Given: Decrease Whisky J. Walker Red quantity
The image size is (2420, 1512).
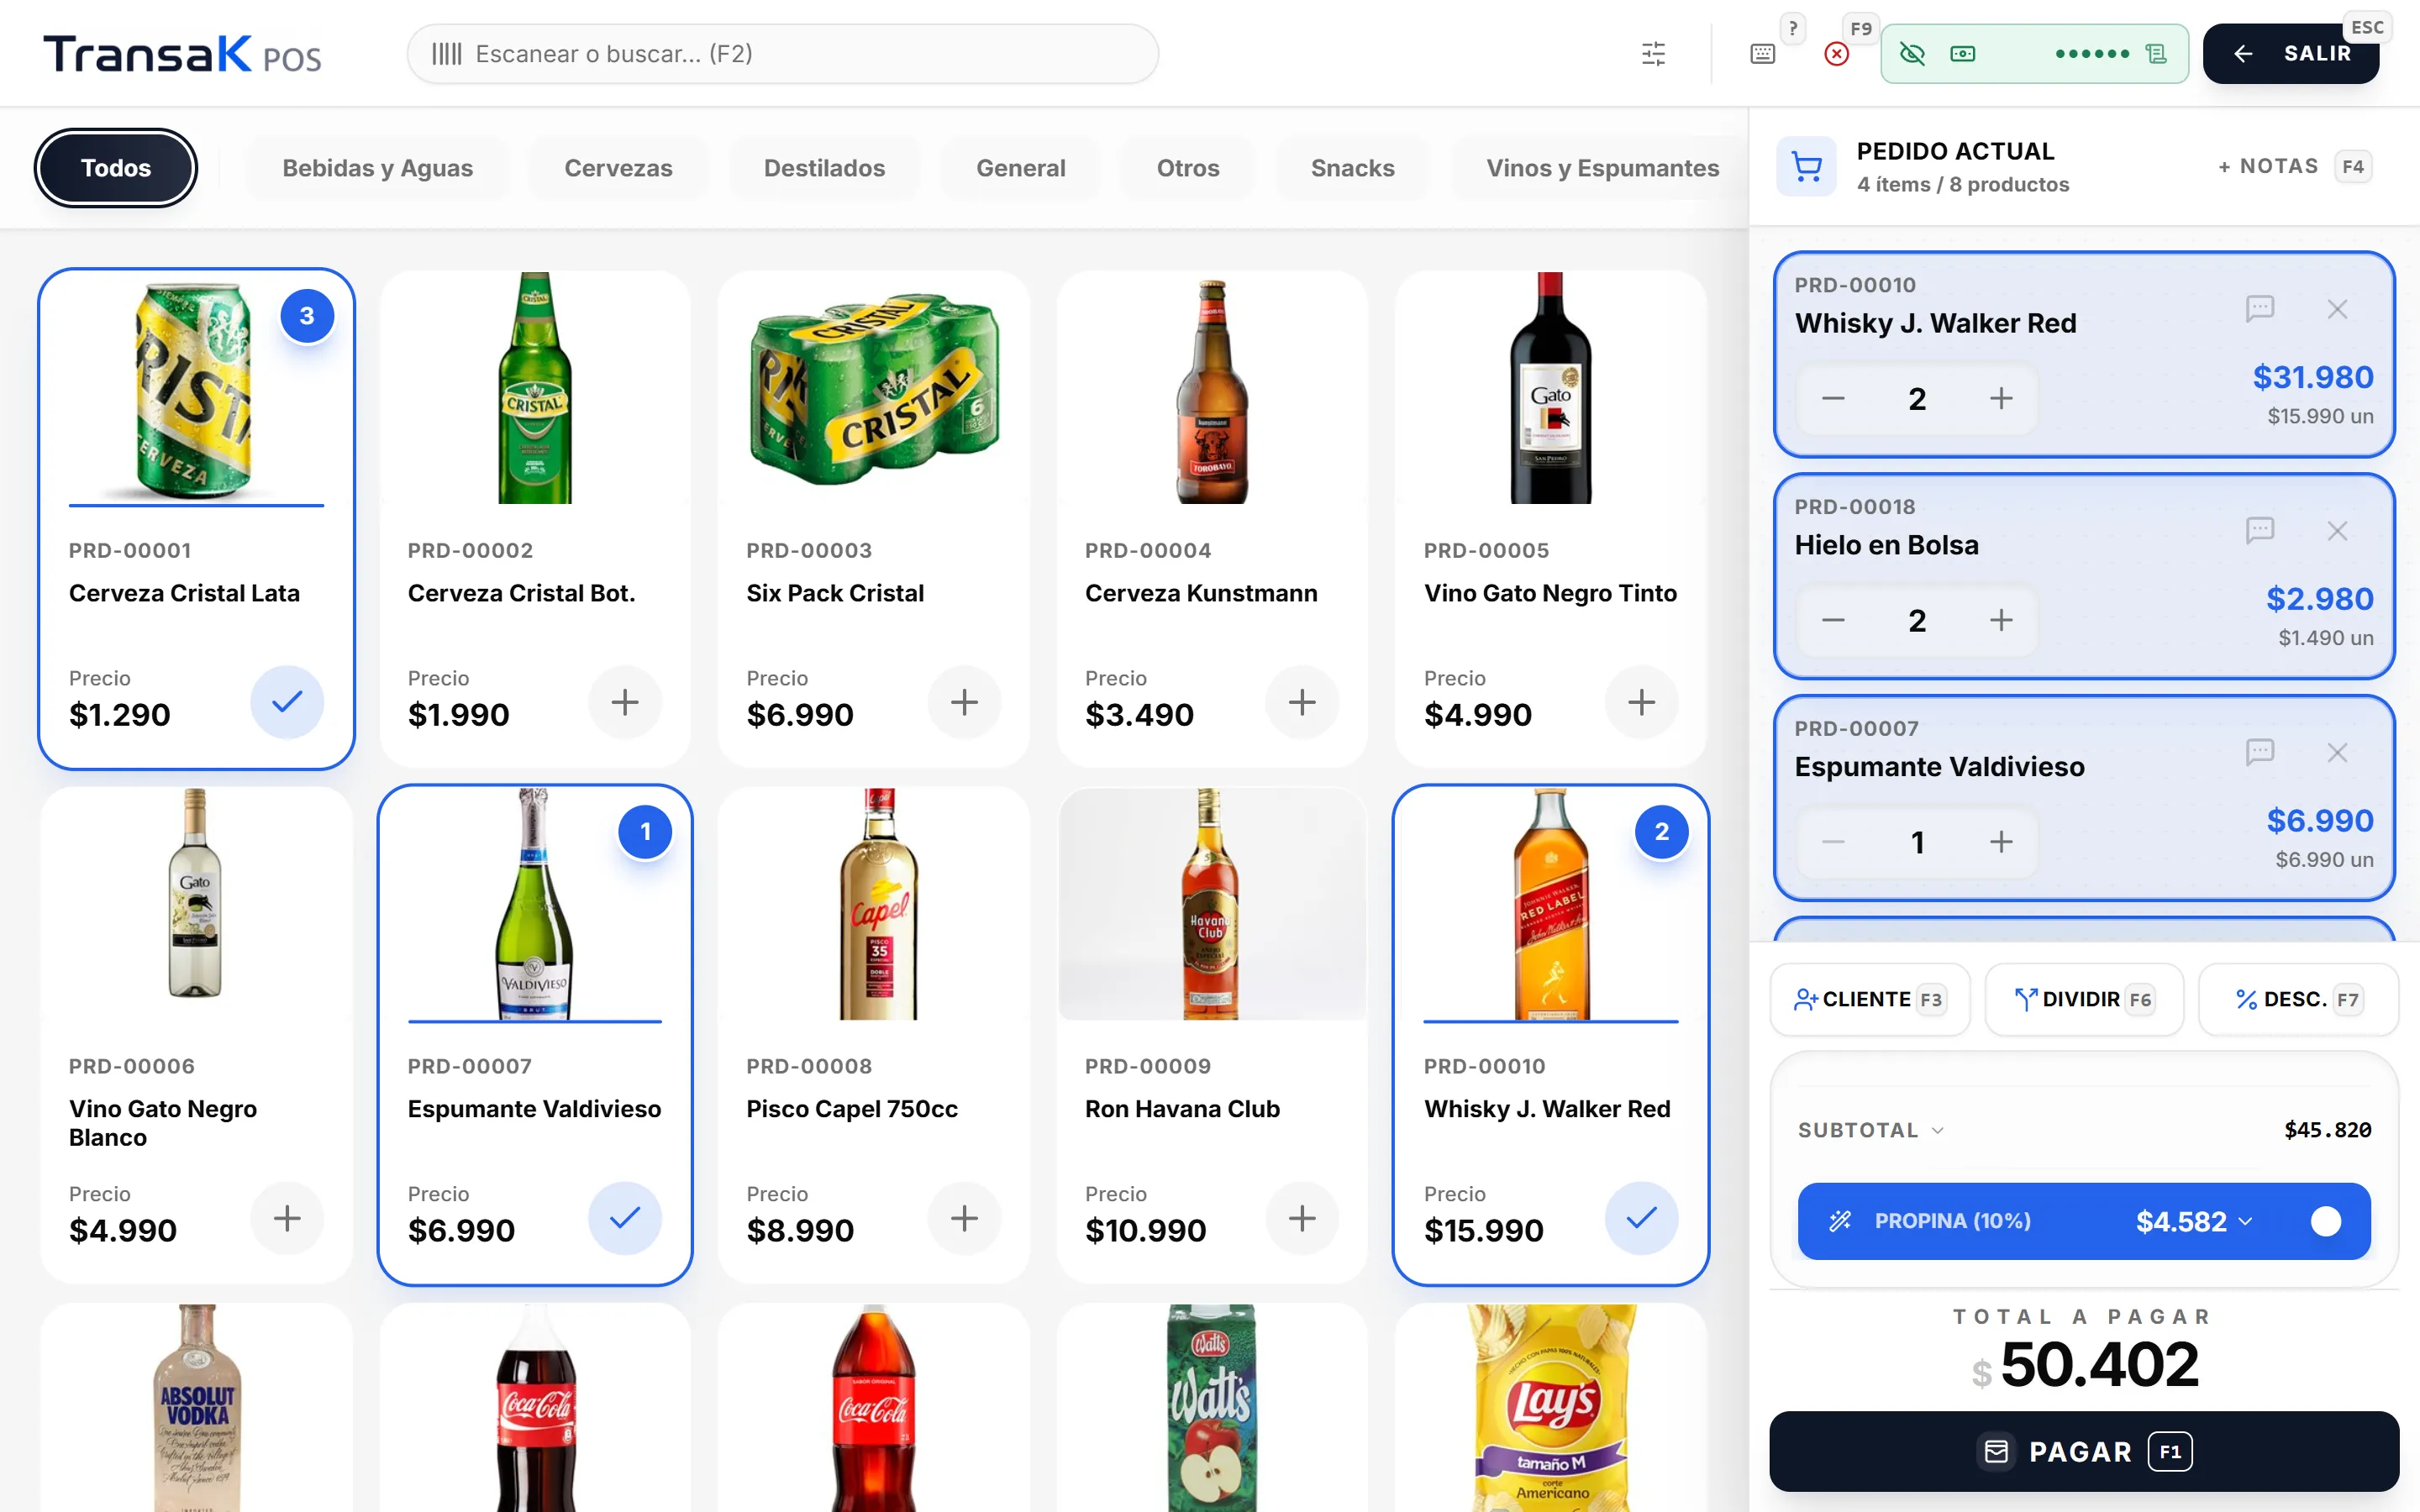Looking at the screenshot, I should 1833,399.
